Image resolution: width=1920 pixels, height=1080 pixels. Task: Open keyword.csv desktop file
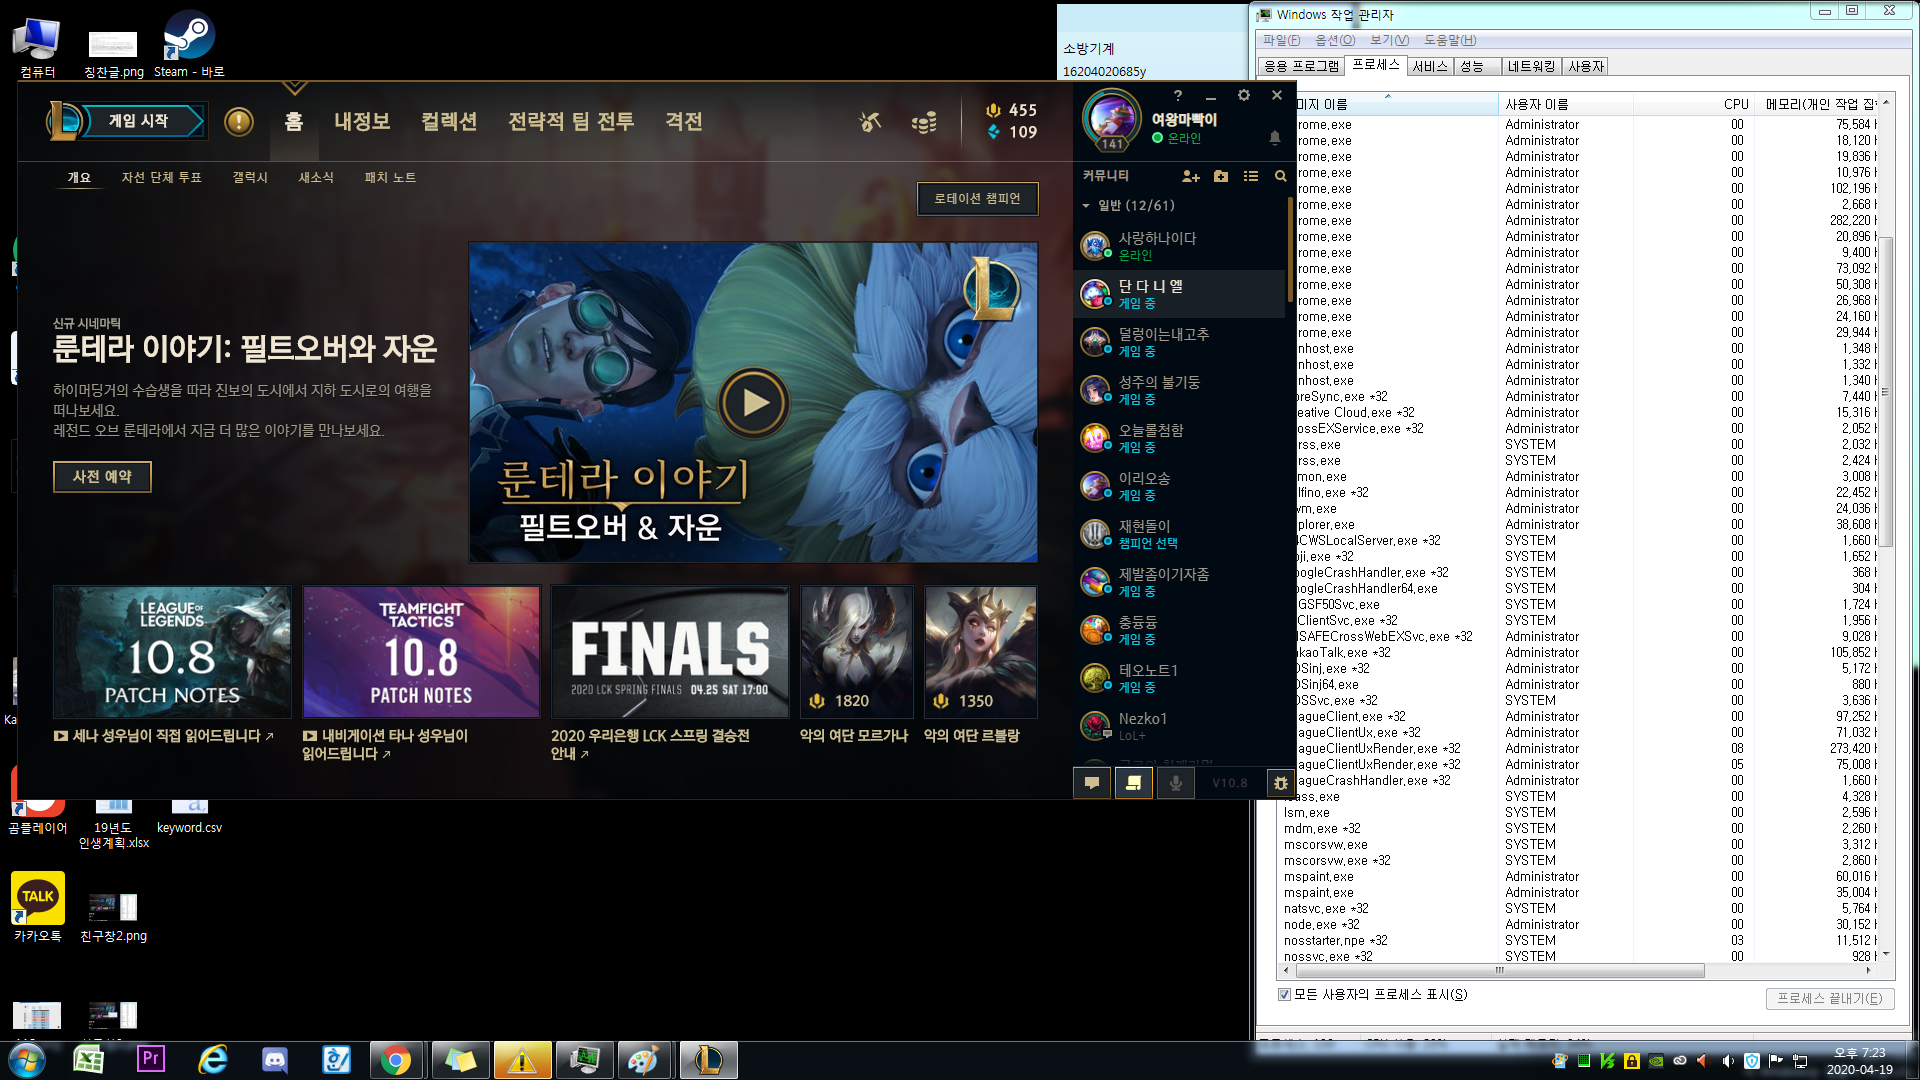pos(189,815)
